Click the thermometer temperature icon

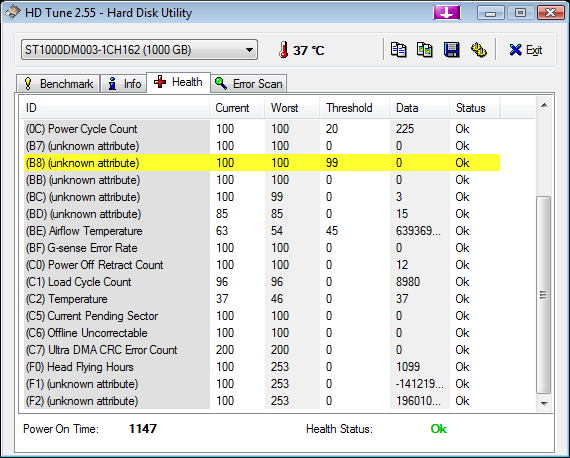coord(284,49)
